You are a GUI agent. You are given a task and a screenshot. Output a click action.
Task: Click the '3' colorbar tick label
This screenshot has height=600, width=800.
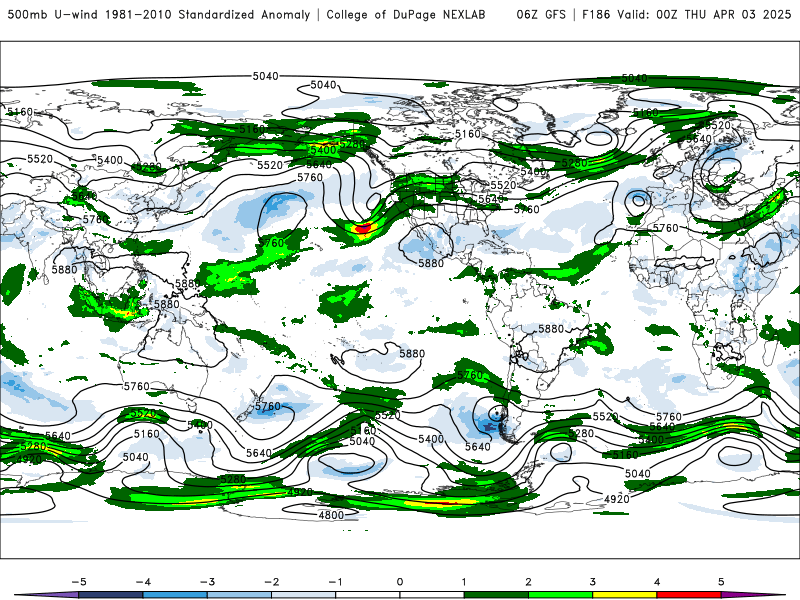coord(593,582)
